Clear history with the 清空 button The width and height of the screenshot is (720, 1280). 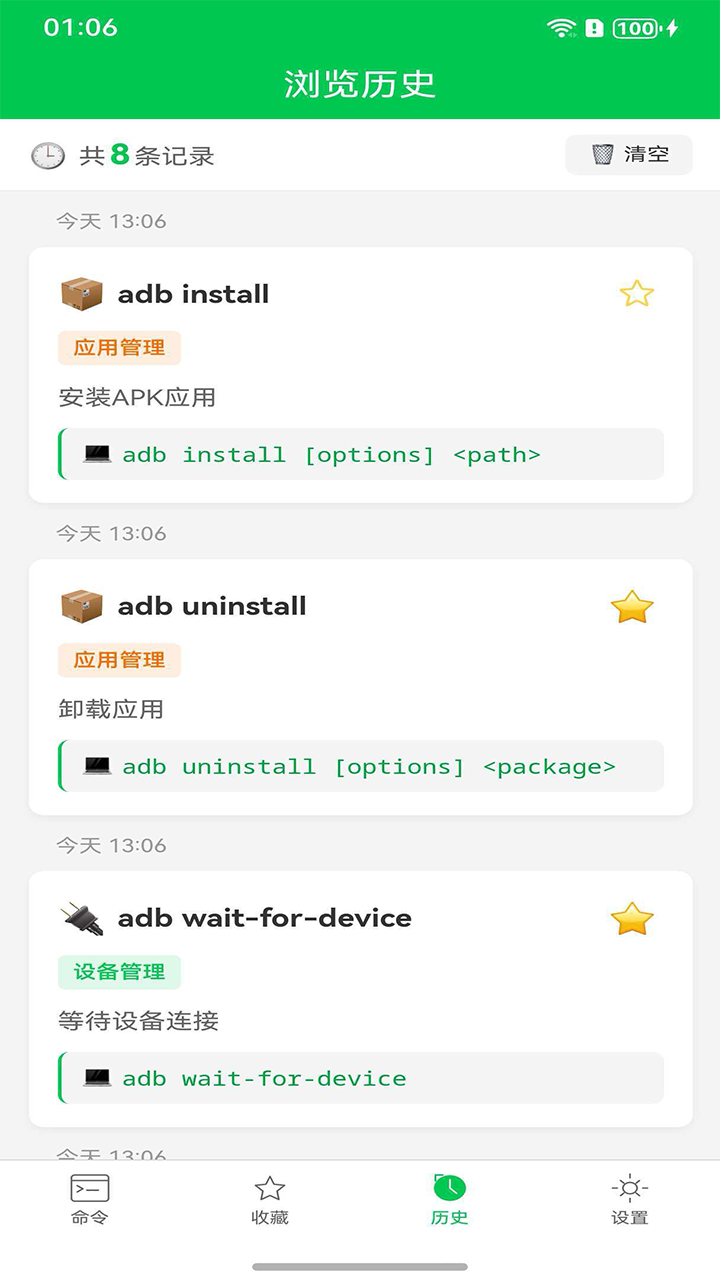629,155
